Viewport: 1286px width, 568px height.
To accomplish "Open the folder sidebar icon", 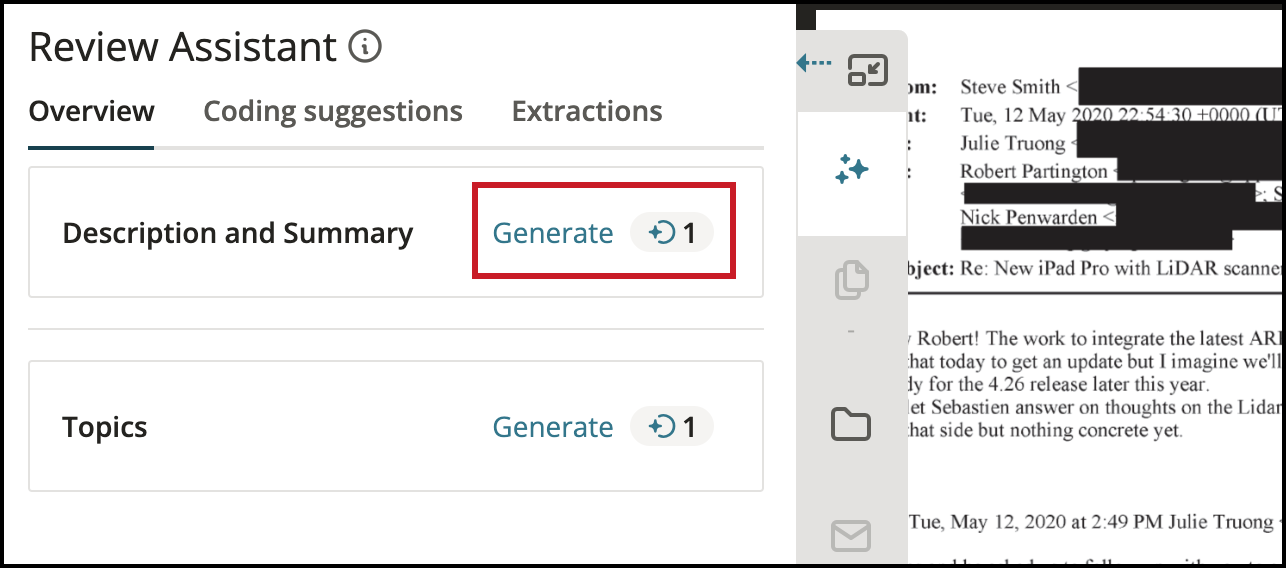I will point(851,424).
